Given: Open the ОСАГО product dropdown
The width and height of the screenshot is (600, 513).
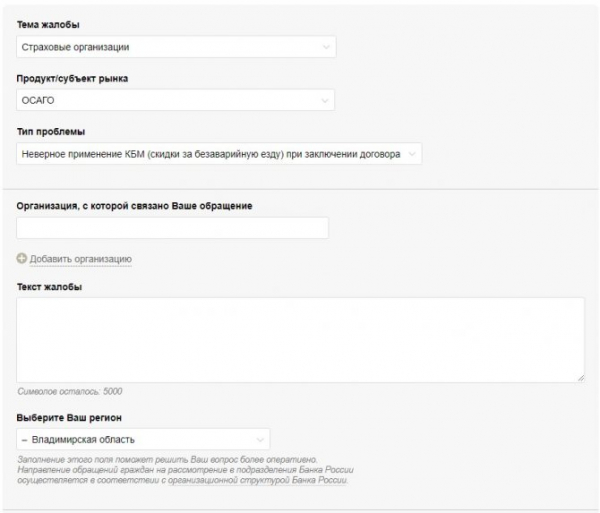Looking at the screenshot, I should (176, 100).
